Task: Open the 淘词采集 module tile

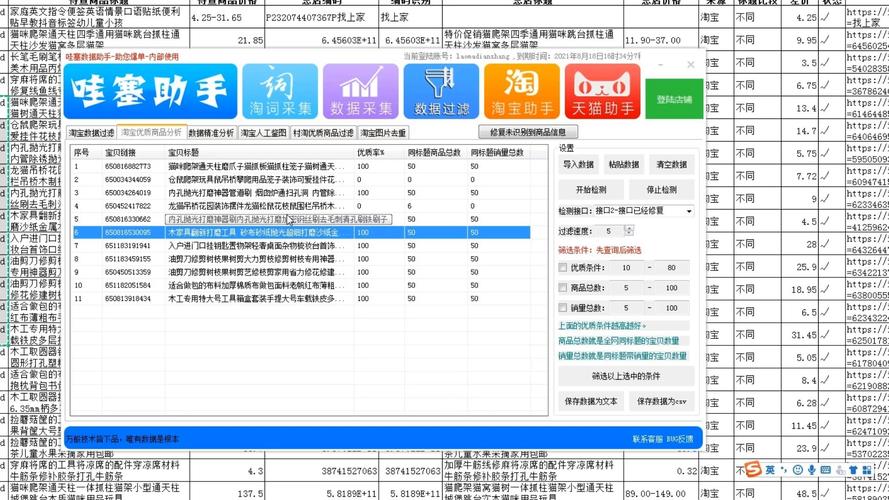Action: point(280,91)
